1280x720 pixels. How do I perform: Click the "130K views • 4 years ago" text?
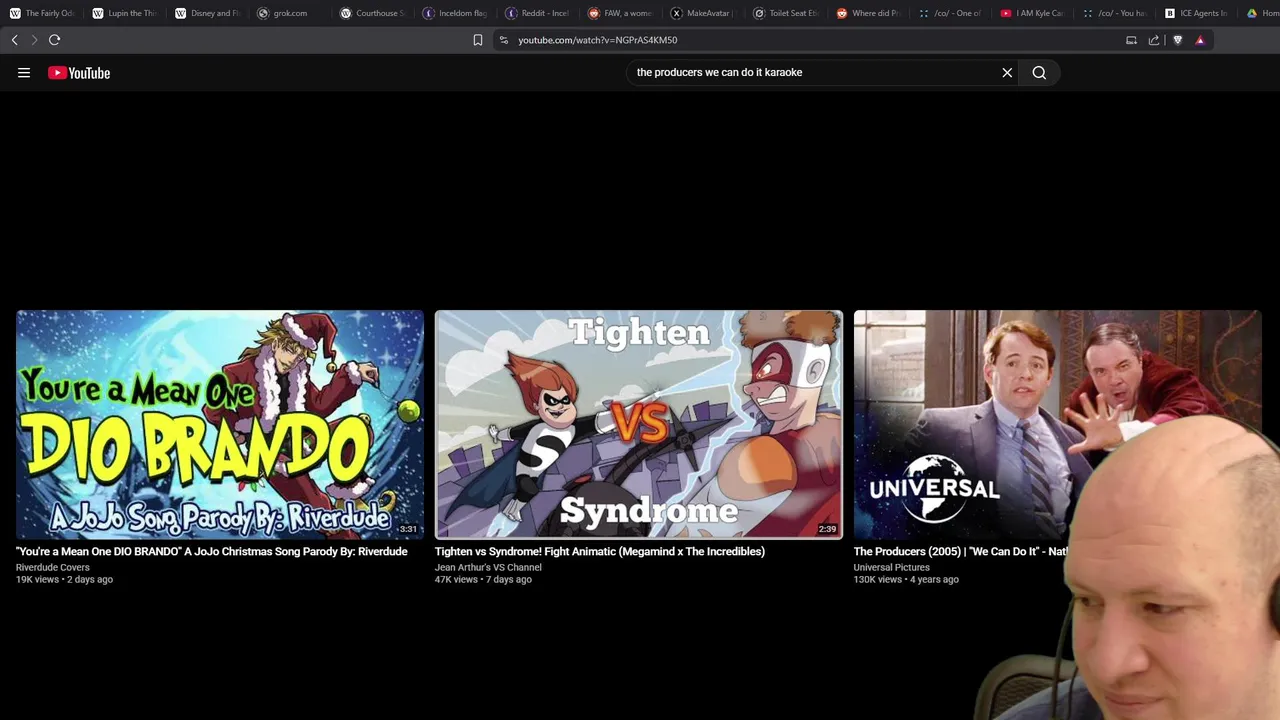click(906, 579)
